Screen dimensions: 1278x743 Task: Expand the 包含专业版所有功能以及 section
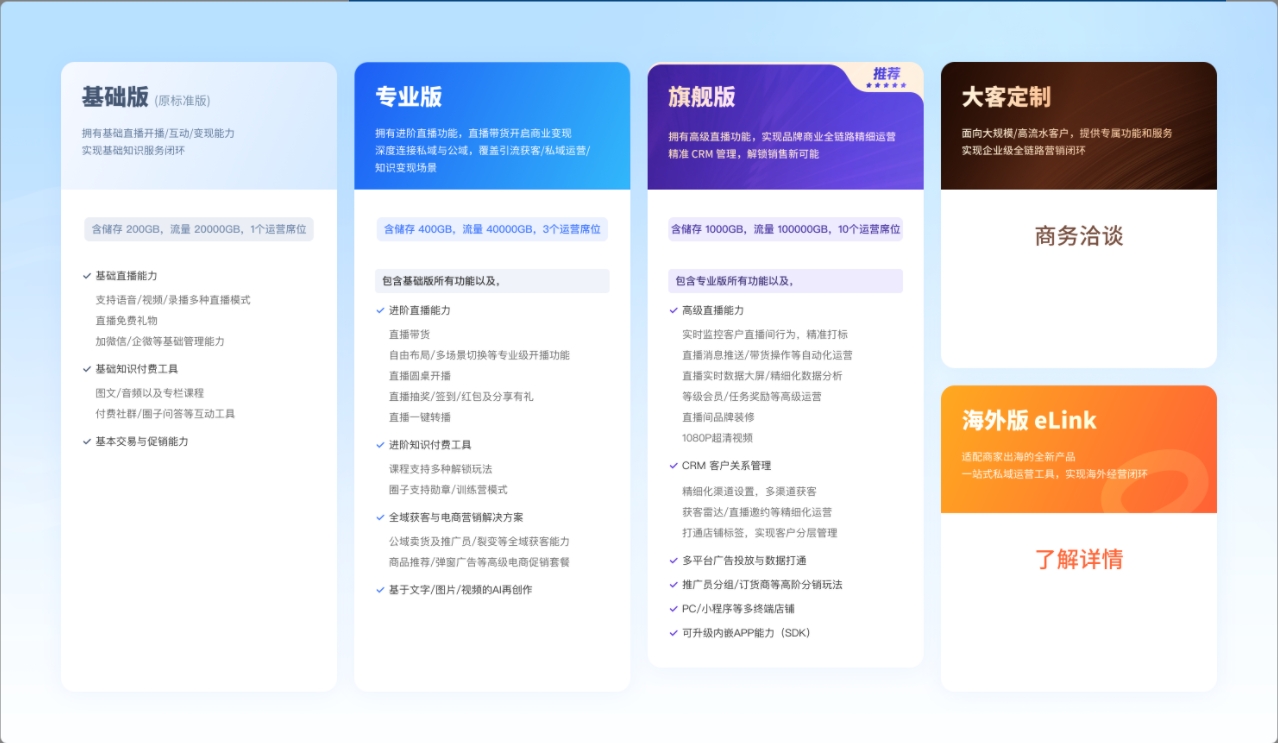click(785, 280)
